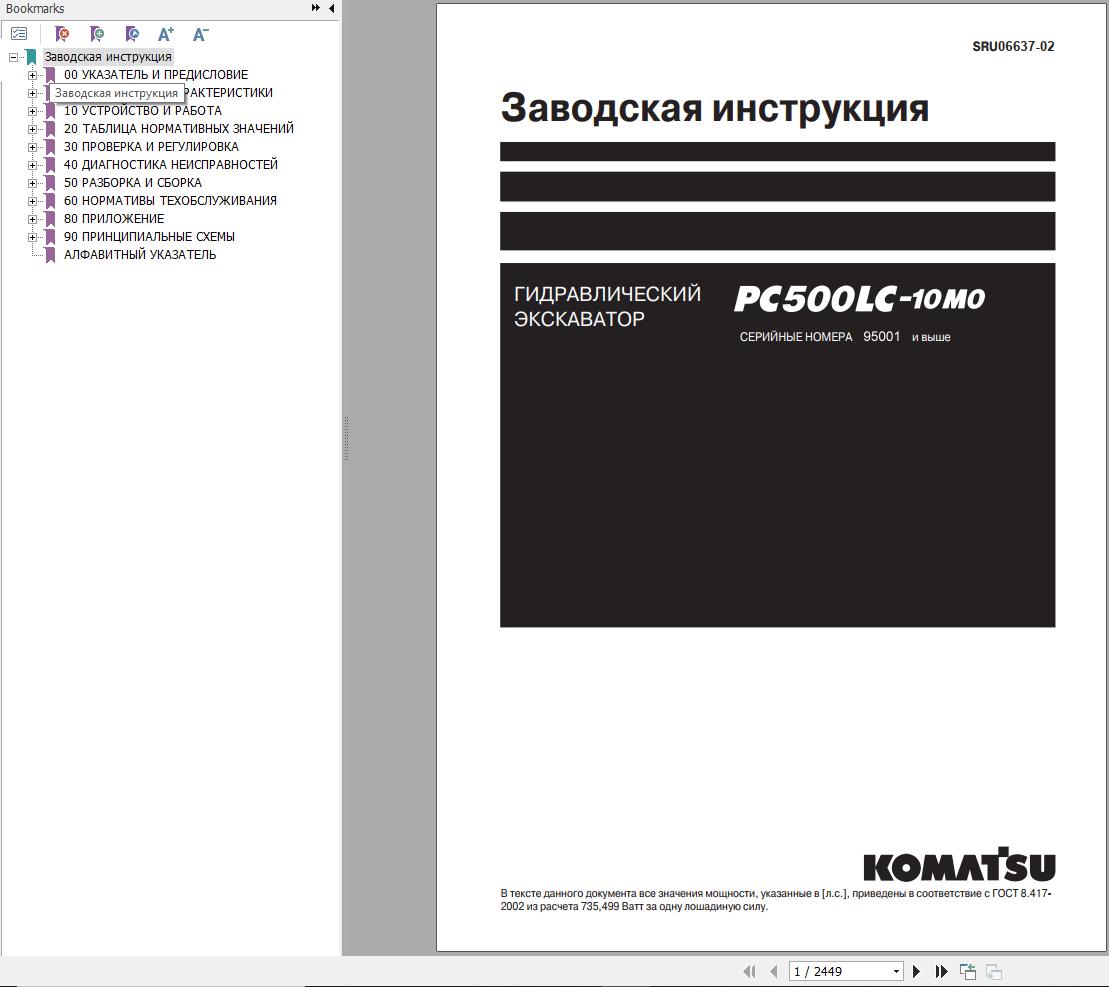
Task: Open bookmark 00 УКАЗАТЕЛЬ И ПРЕДИСЛОВИЕ
Action: point(156,75)
